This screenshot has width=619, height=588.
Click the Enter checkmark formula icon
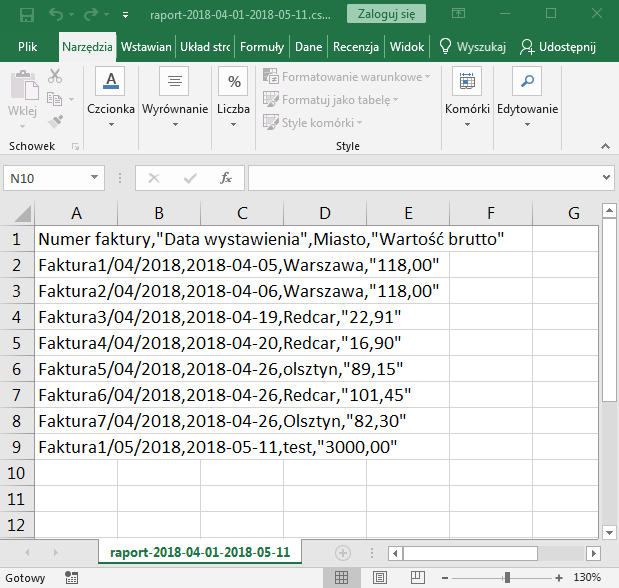point(190,178)
